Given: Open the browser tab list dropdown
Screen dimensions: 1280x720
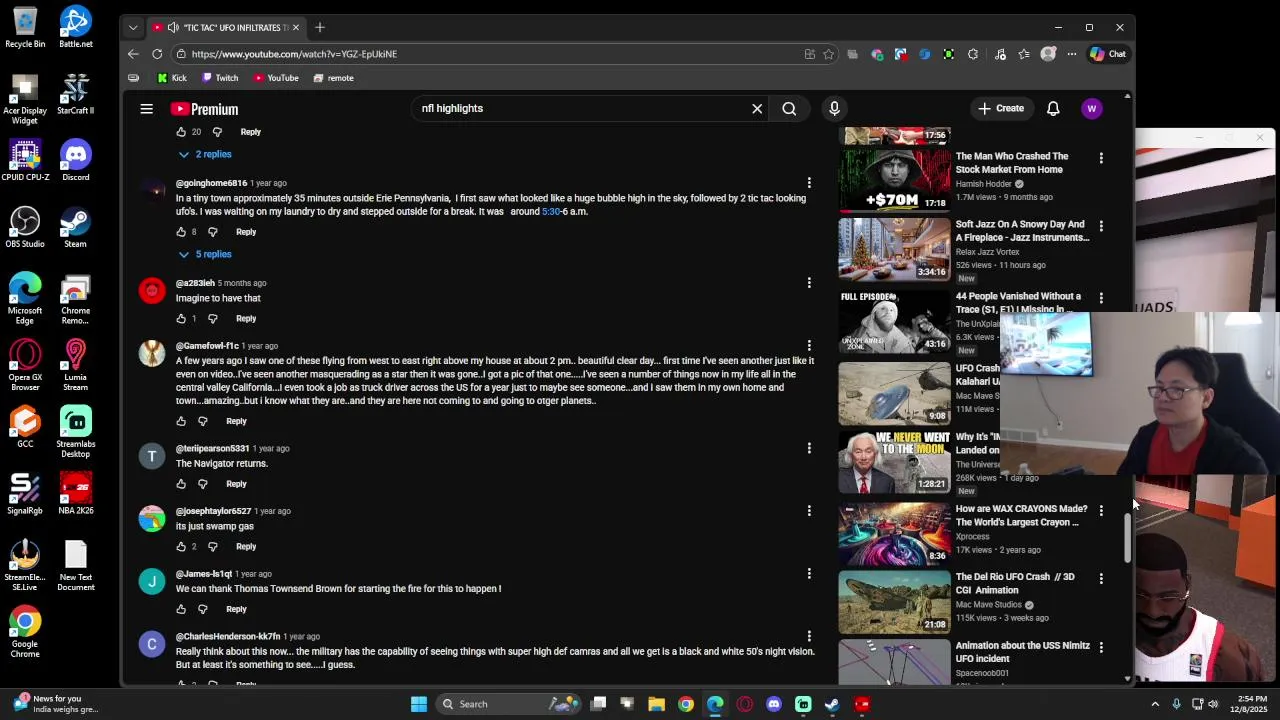Looking at the screenshot, I should 133,27.
